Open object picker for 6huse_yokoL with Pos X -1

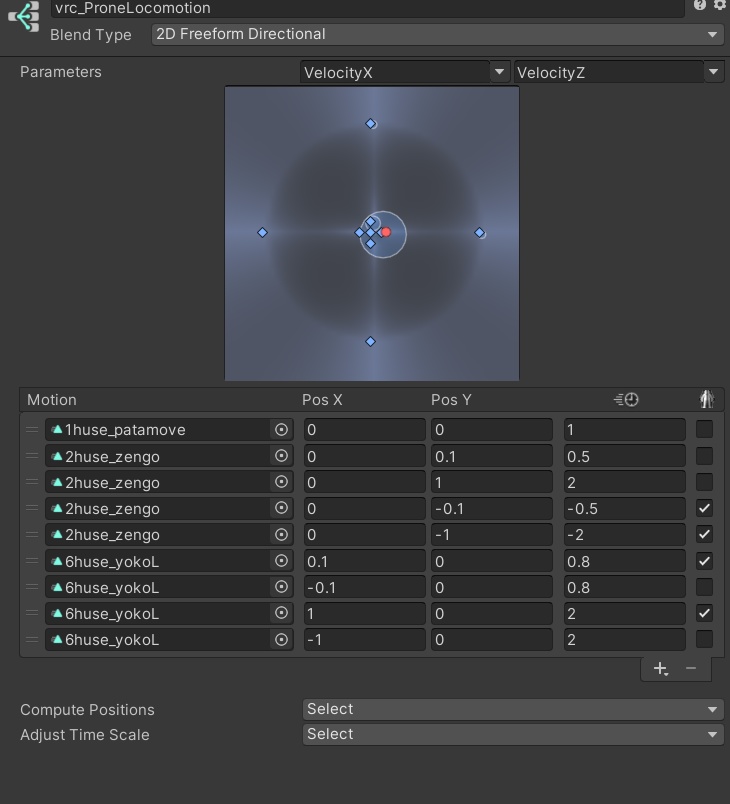(281, 640)
